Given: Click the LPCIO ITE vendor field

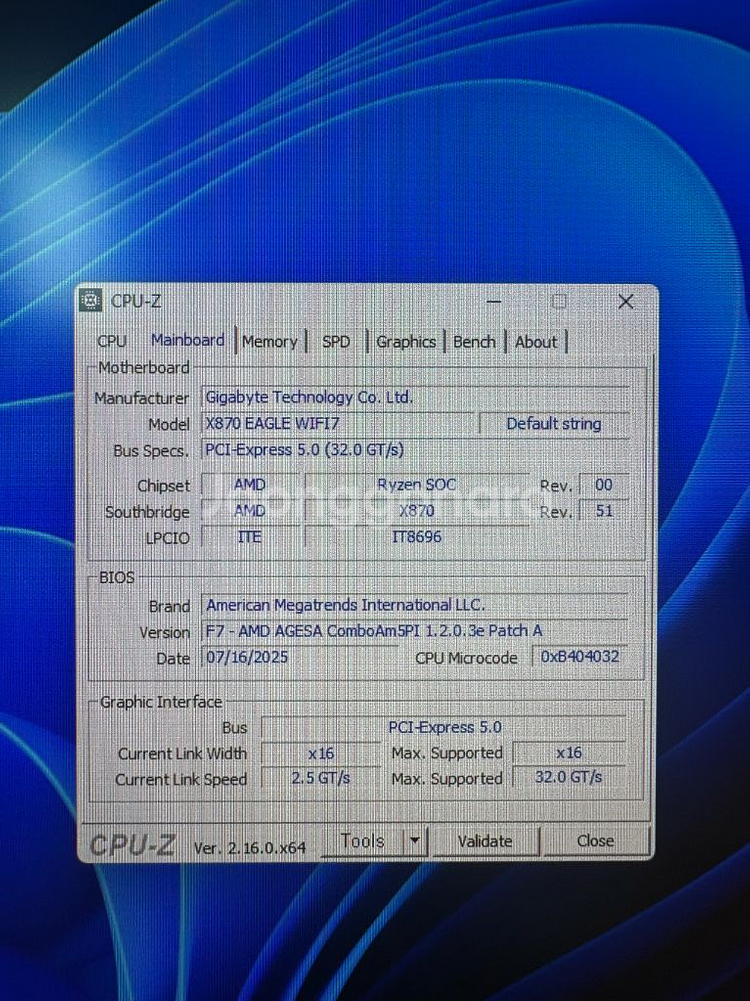Looking at the screenshot, I should (x=250, y=537).
